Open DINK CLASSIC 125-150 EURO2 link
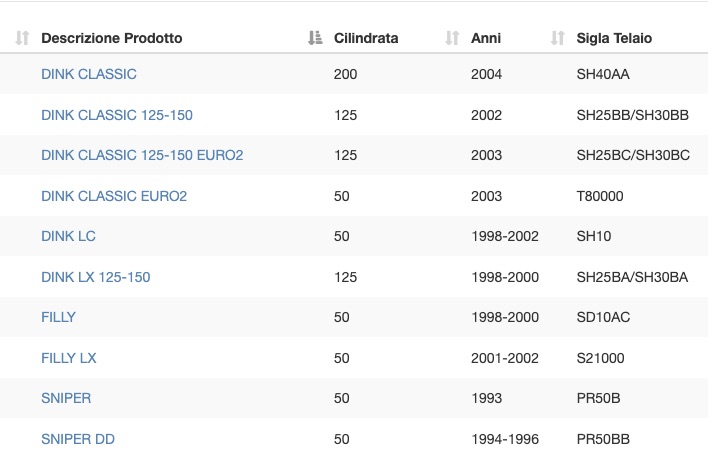This screenshot has width=708, height=465. [x=142, y=155]
